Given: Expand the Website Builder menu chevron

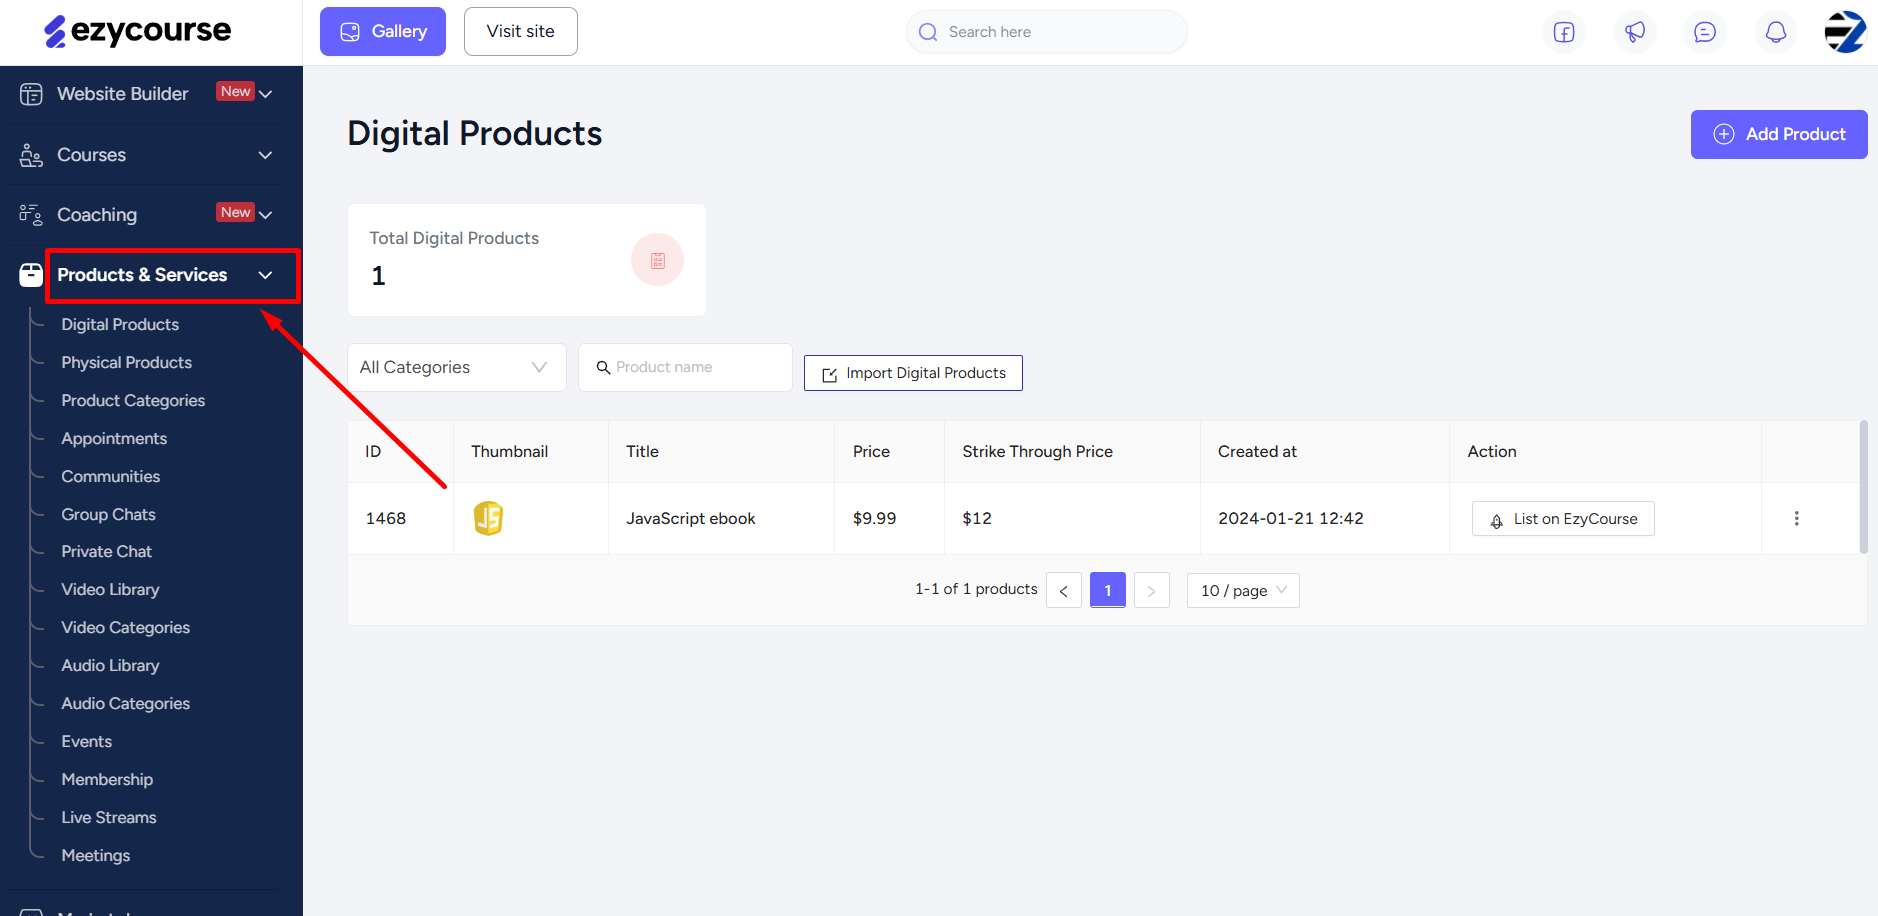Looking at the screenshot, I should pyautogui.click(x=265, y=93).
